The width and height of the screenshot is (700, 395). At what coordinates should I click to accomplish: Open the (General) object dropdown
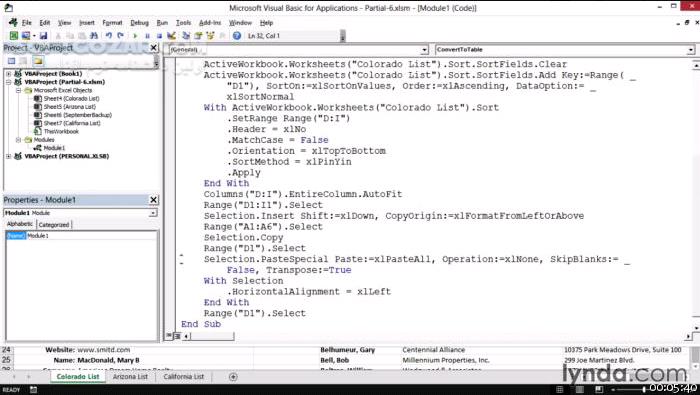pyautogui.click(x=424, y=50)
